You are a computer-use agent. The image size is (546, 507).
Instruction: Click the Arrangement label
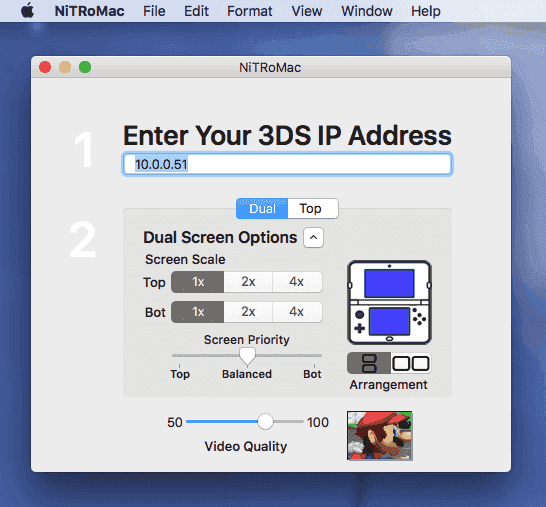coord(389,385)
